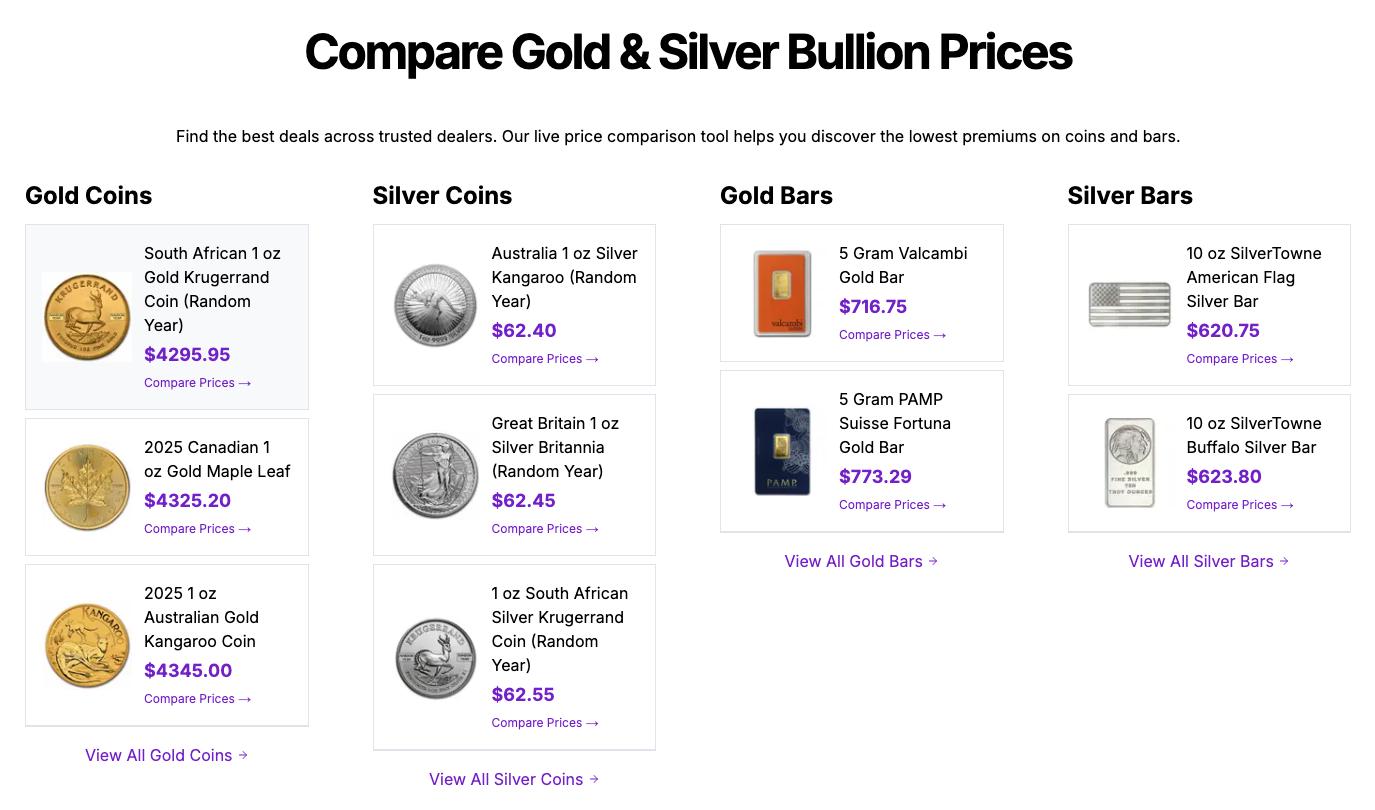
Task: Compare Prices for Silver Britannia coin
Action: (544, 529)
